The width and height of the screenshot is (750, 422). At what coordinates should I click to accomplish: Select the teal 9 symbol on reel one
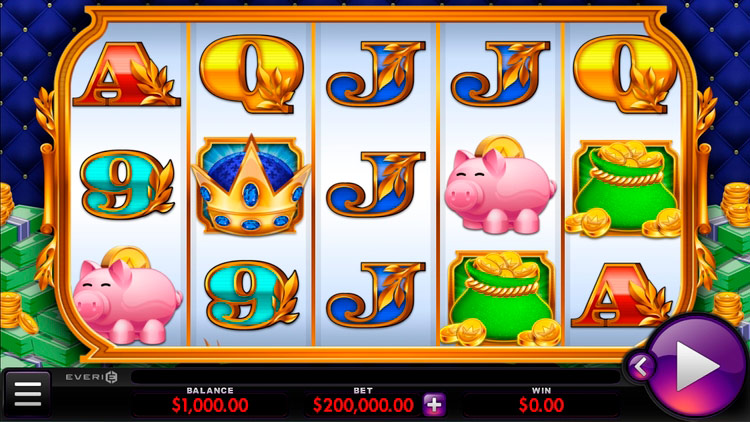pos(127,185)
